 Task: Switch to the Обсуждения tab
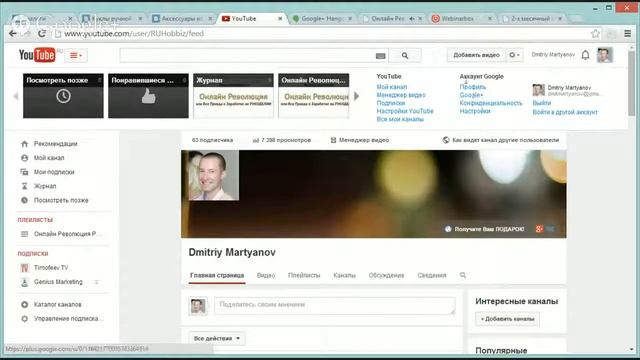coord(386,276)
